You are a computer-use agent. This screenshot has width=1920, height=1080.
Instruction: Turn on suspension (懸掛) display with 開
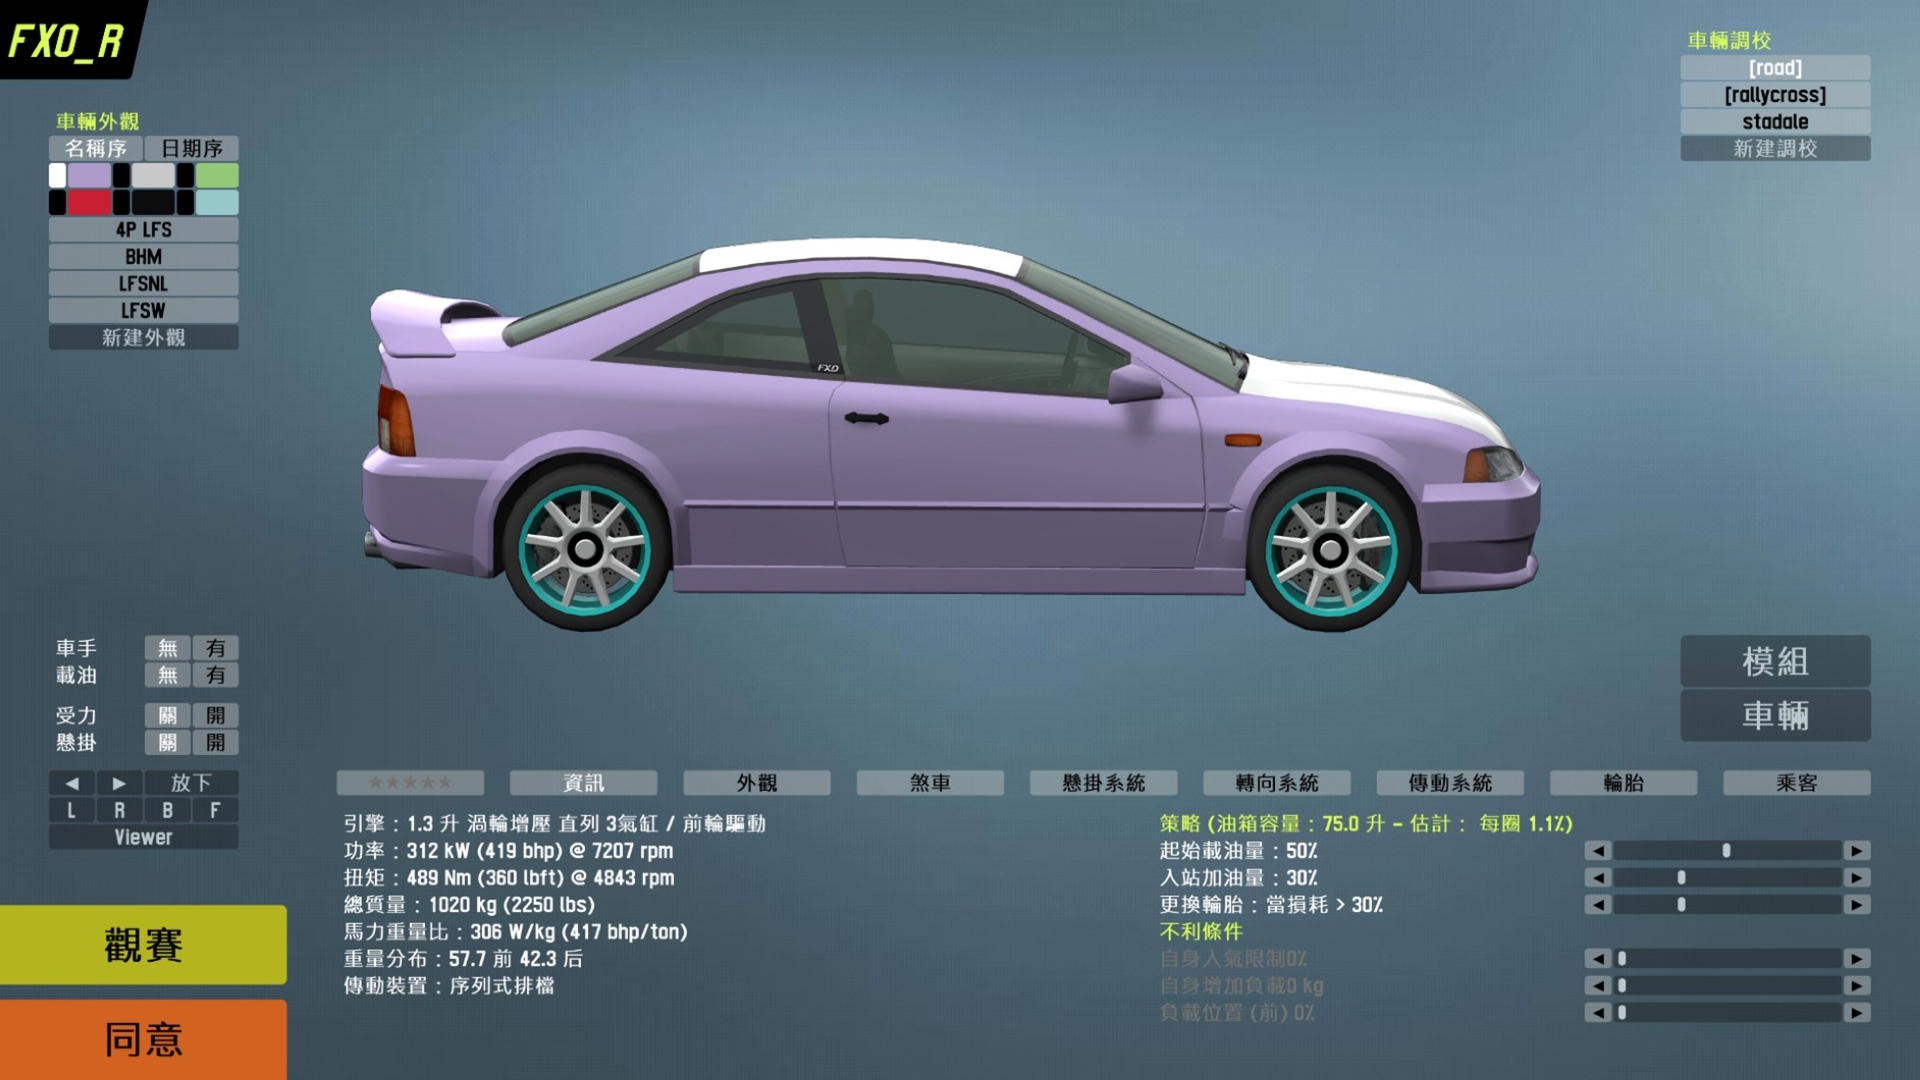215,743
